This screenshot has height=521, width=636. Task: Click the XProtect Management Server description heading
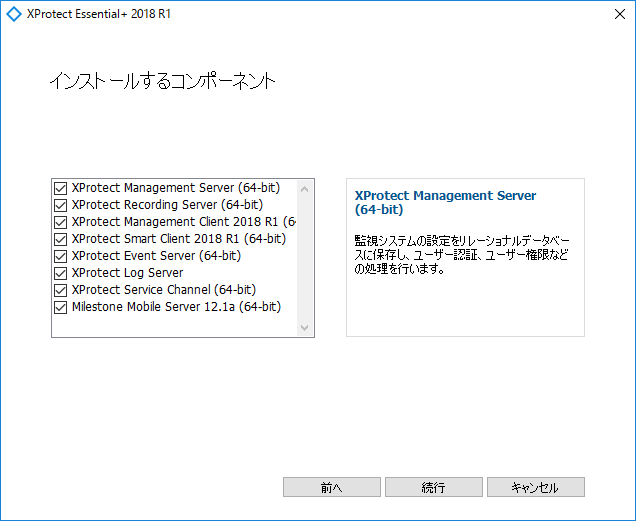[x=445, y=202]
